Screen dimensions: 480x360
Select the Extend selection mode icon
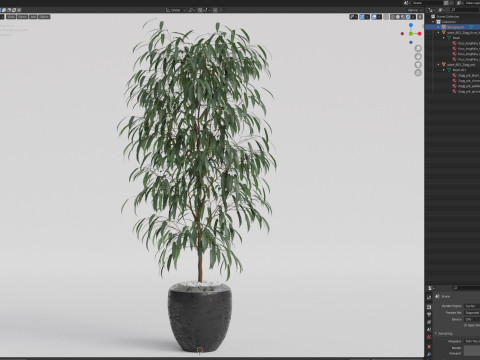4,10
